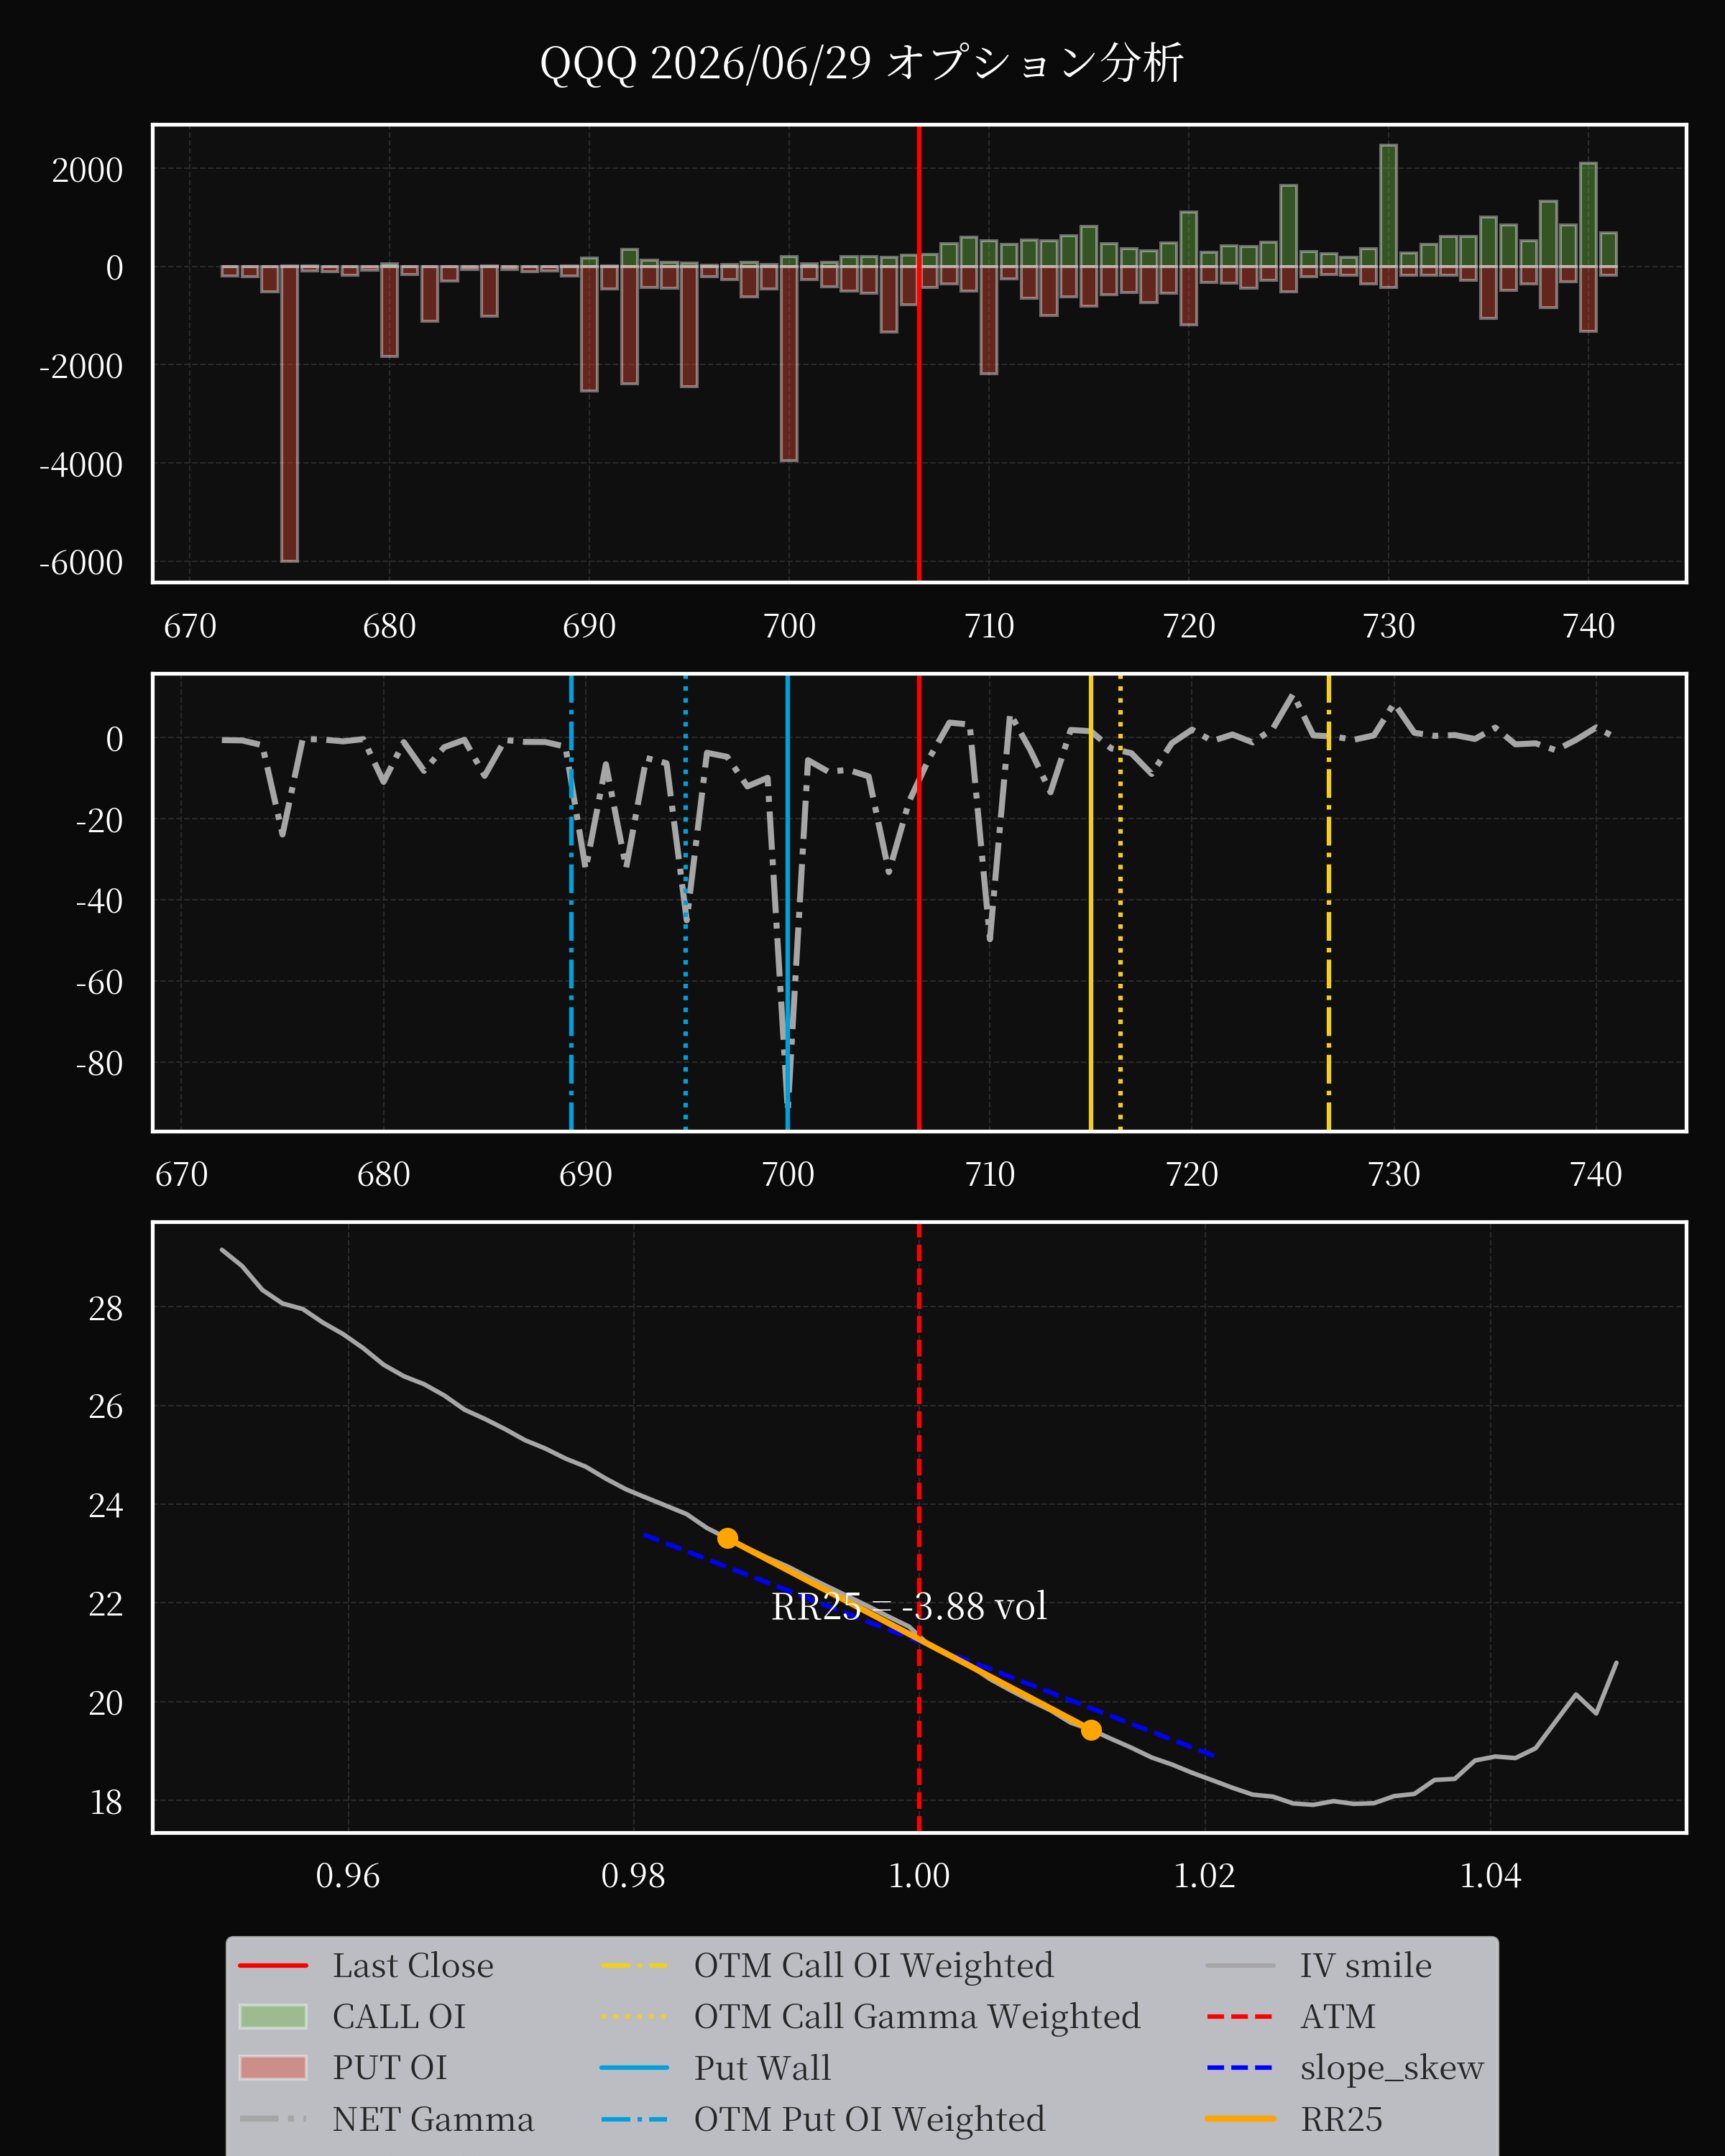The width and height of the screenshot is (1725, 2156).
Task: Click the dotted yellow Call Gamma Weighted line
Action: click(x=1120, y=903)
